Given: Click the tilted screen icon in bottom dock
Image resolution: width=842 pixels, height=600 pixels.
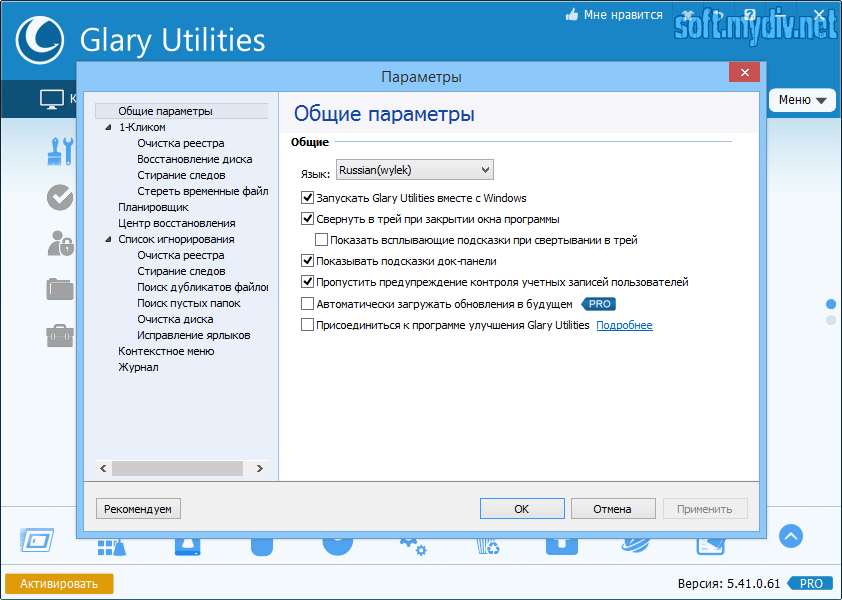Looking at the screenshot, I should (37, 540).
